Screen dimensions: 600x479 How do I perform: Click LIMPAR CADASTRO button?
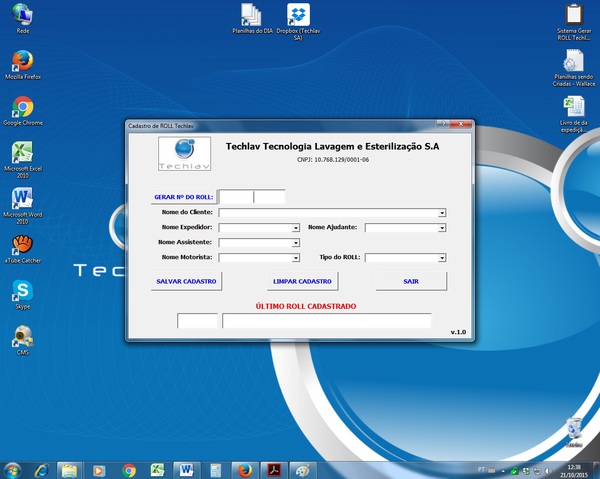click(x=302, y=281)
